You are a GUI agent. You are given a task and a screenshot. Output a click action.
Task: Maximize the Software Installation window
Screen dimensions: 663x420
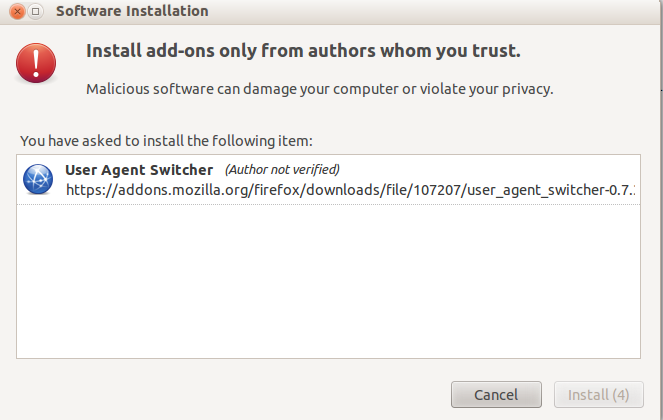click(35, 12)
